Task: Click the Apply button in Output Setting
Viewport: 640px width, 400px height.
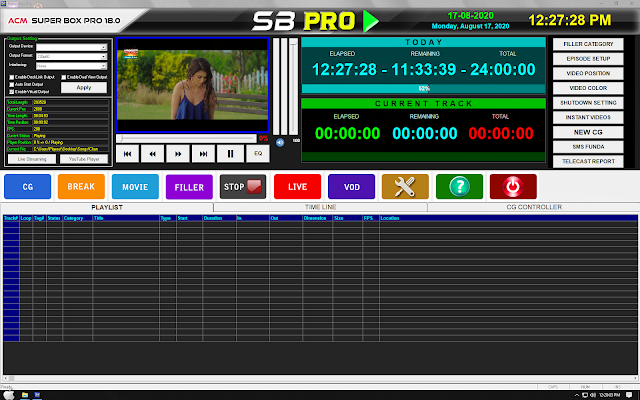Action: click(x=84, y=87)
